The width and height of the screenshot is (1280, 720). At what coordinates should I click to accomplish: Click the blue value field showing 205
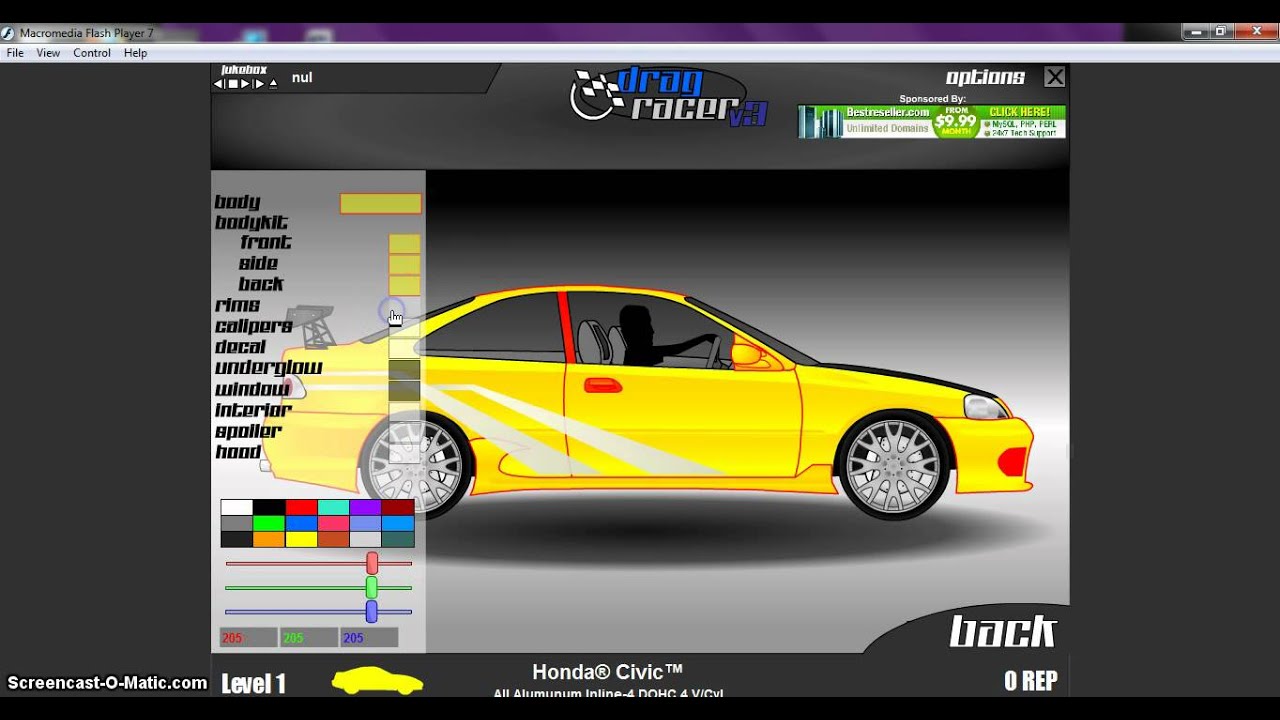click(369, 638)
